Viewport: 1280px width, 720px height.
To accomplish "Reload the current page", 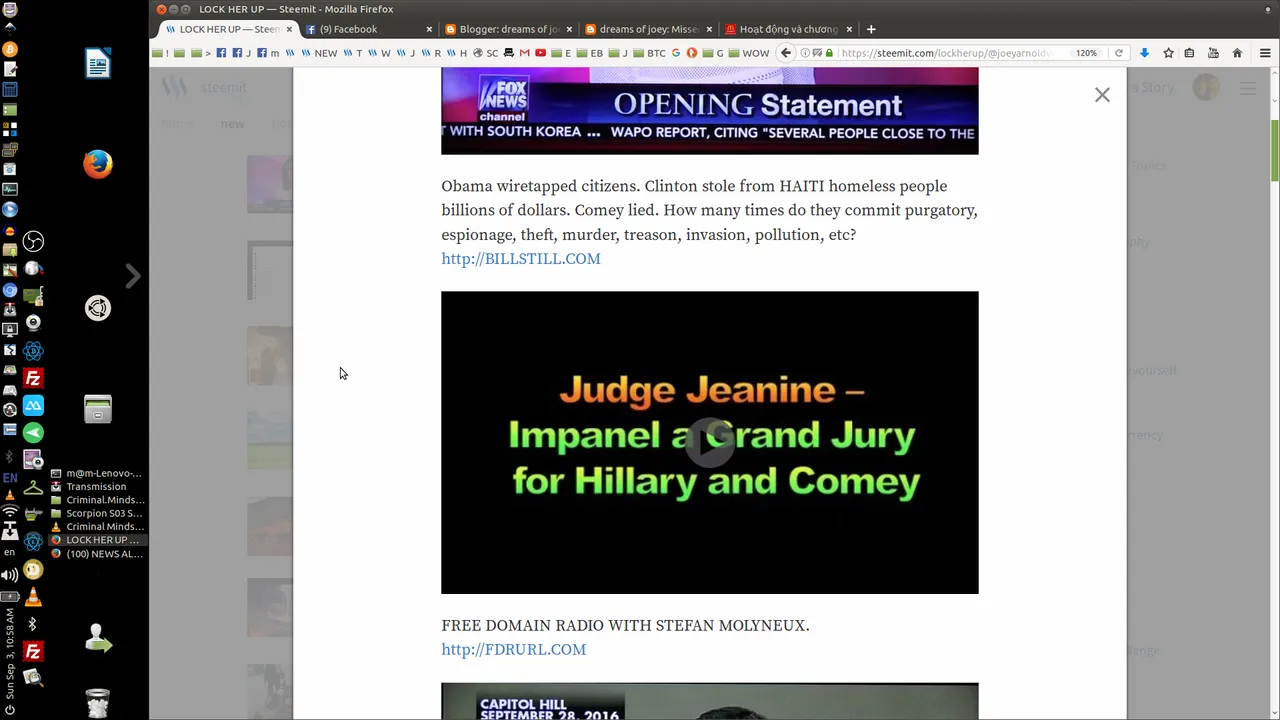I will pyautogui.click(x=1119, y=53).
